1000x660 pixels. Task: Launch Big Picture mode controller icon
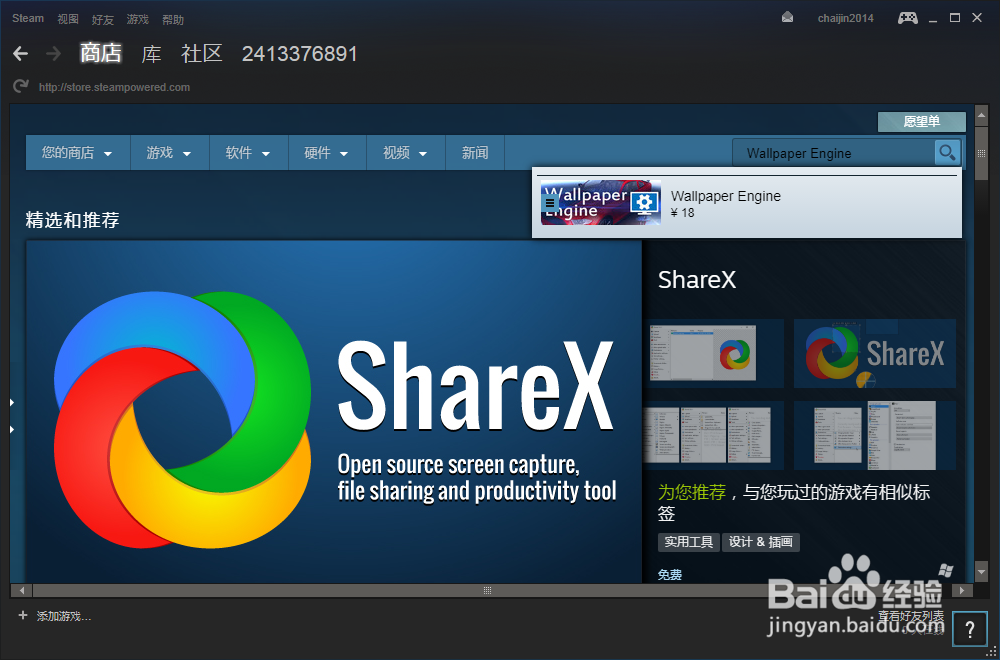pyautogui.click(x=908, y=18)
